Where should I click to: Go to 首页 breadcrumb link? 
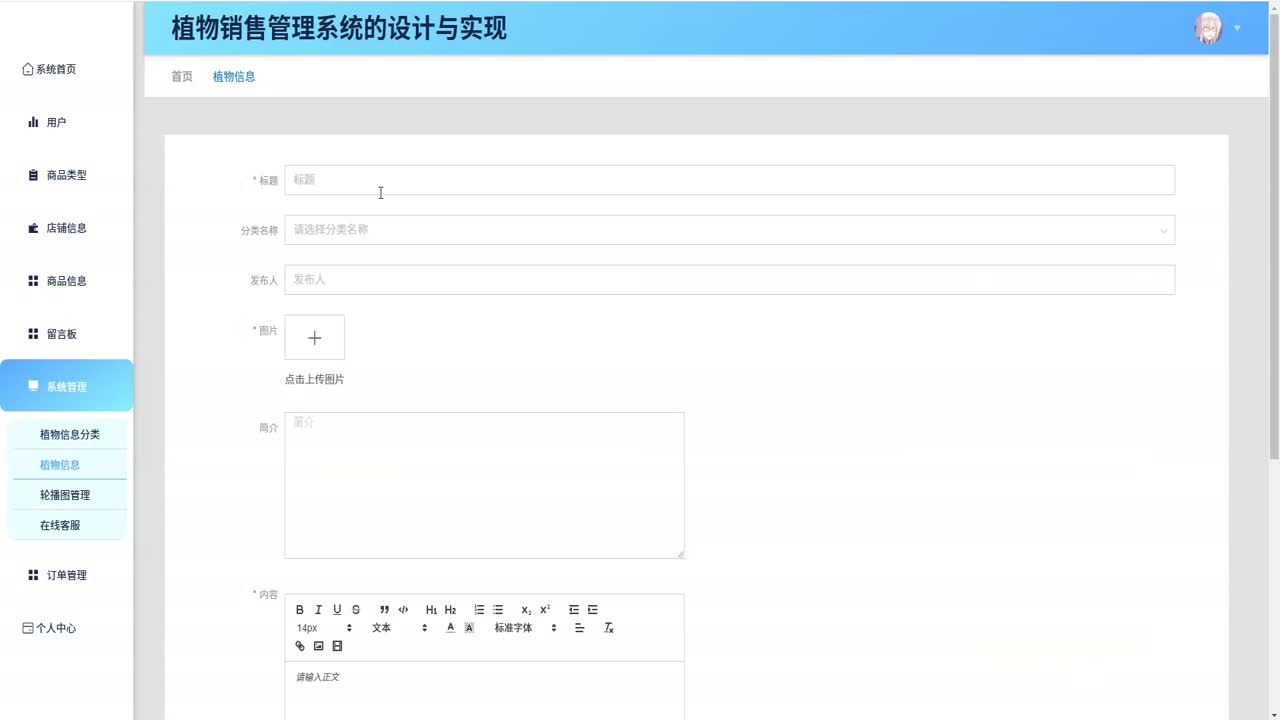[x=182, y=76]
